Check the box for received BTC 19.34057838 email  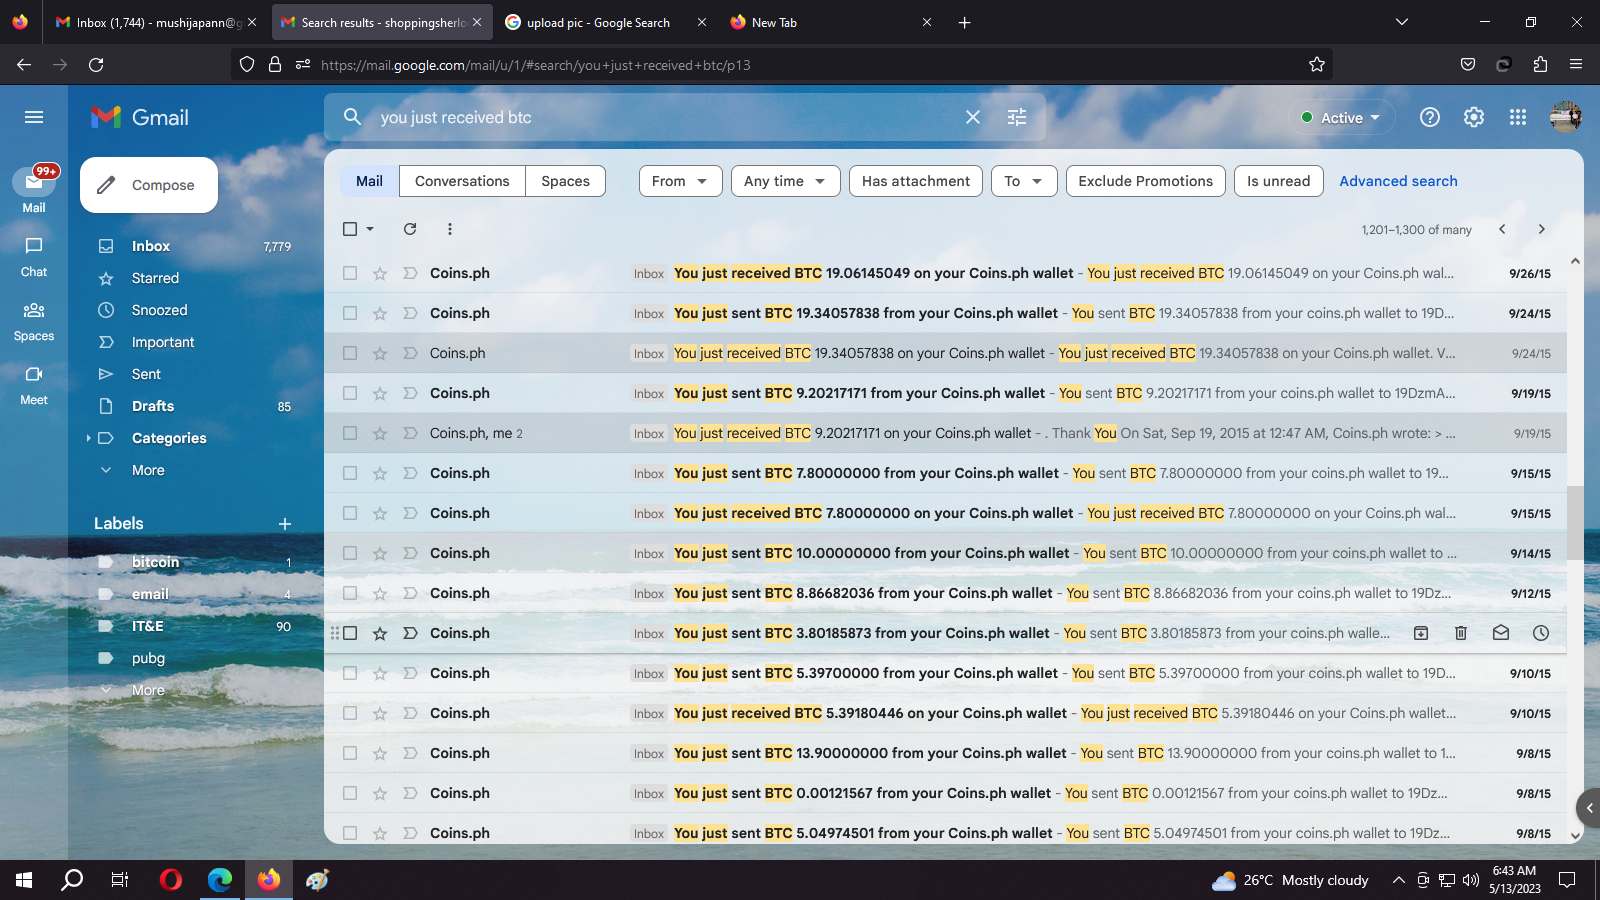click(x=350, y=353)
